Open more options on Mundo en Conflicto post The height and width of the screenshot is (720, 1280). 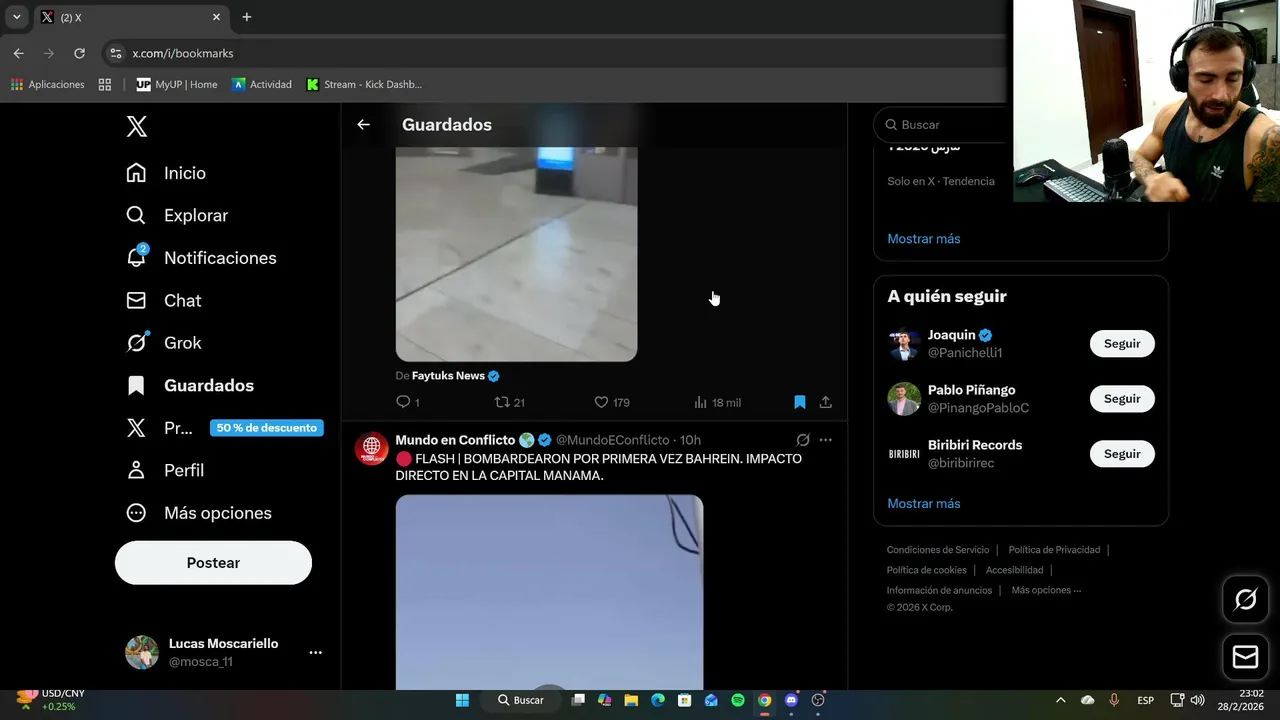(825, 440)
